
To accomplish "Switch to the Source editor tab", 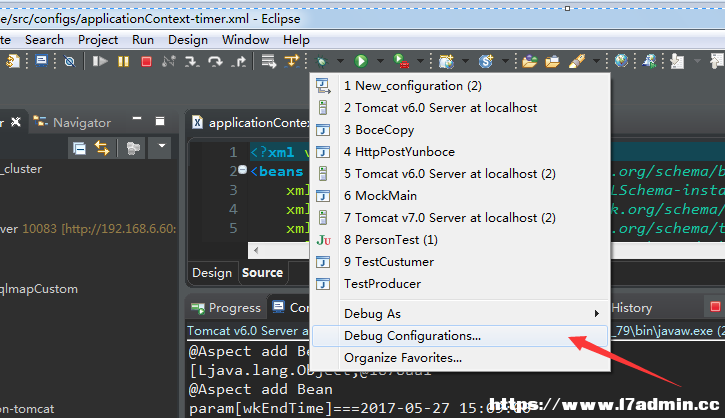I will point(262,273).
